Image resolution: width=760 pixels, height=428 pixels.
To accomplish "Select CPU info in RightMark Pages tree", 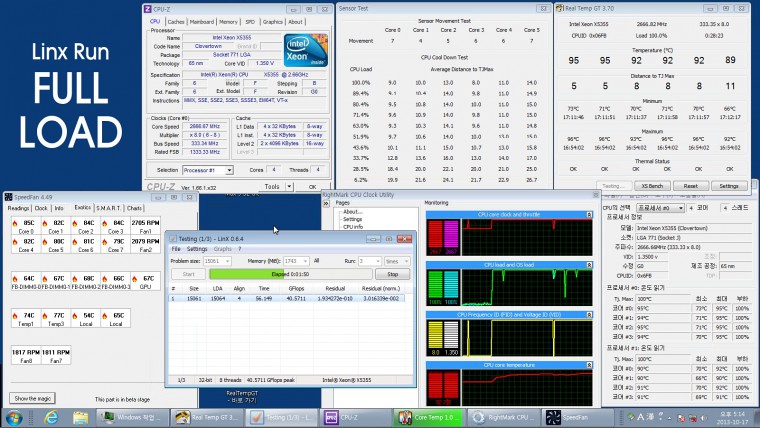I will (x=353, y=226).
